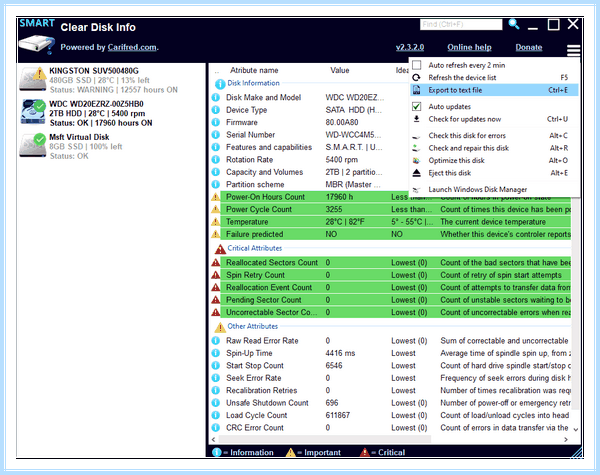
Task: Focus the Find search field
Action: coord(461,24)
